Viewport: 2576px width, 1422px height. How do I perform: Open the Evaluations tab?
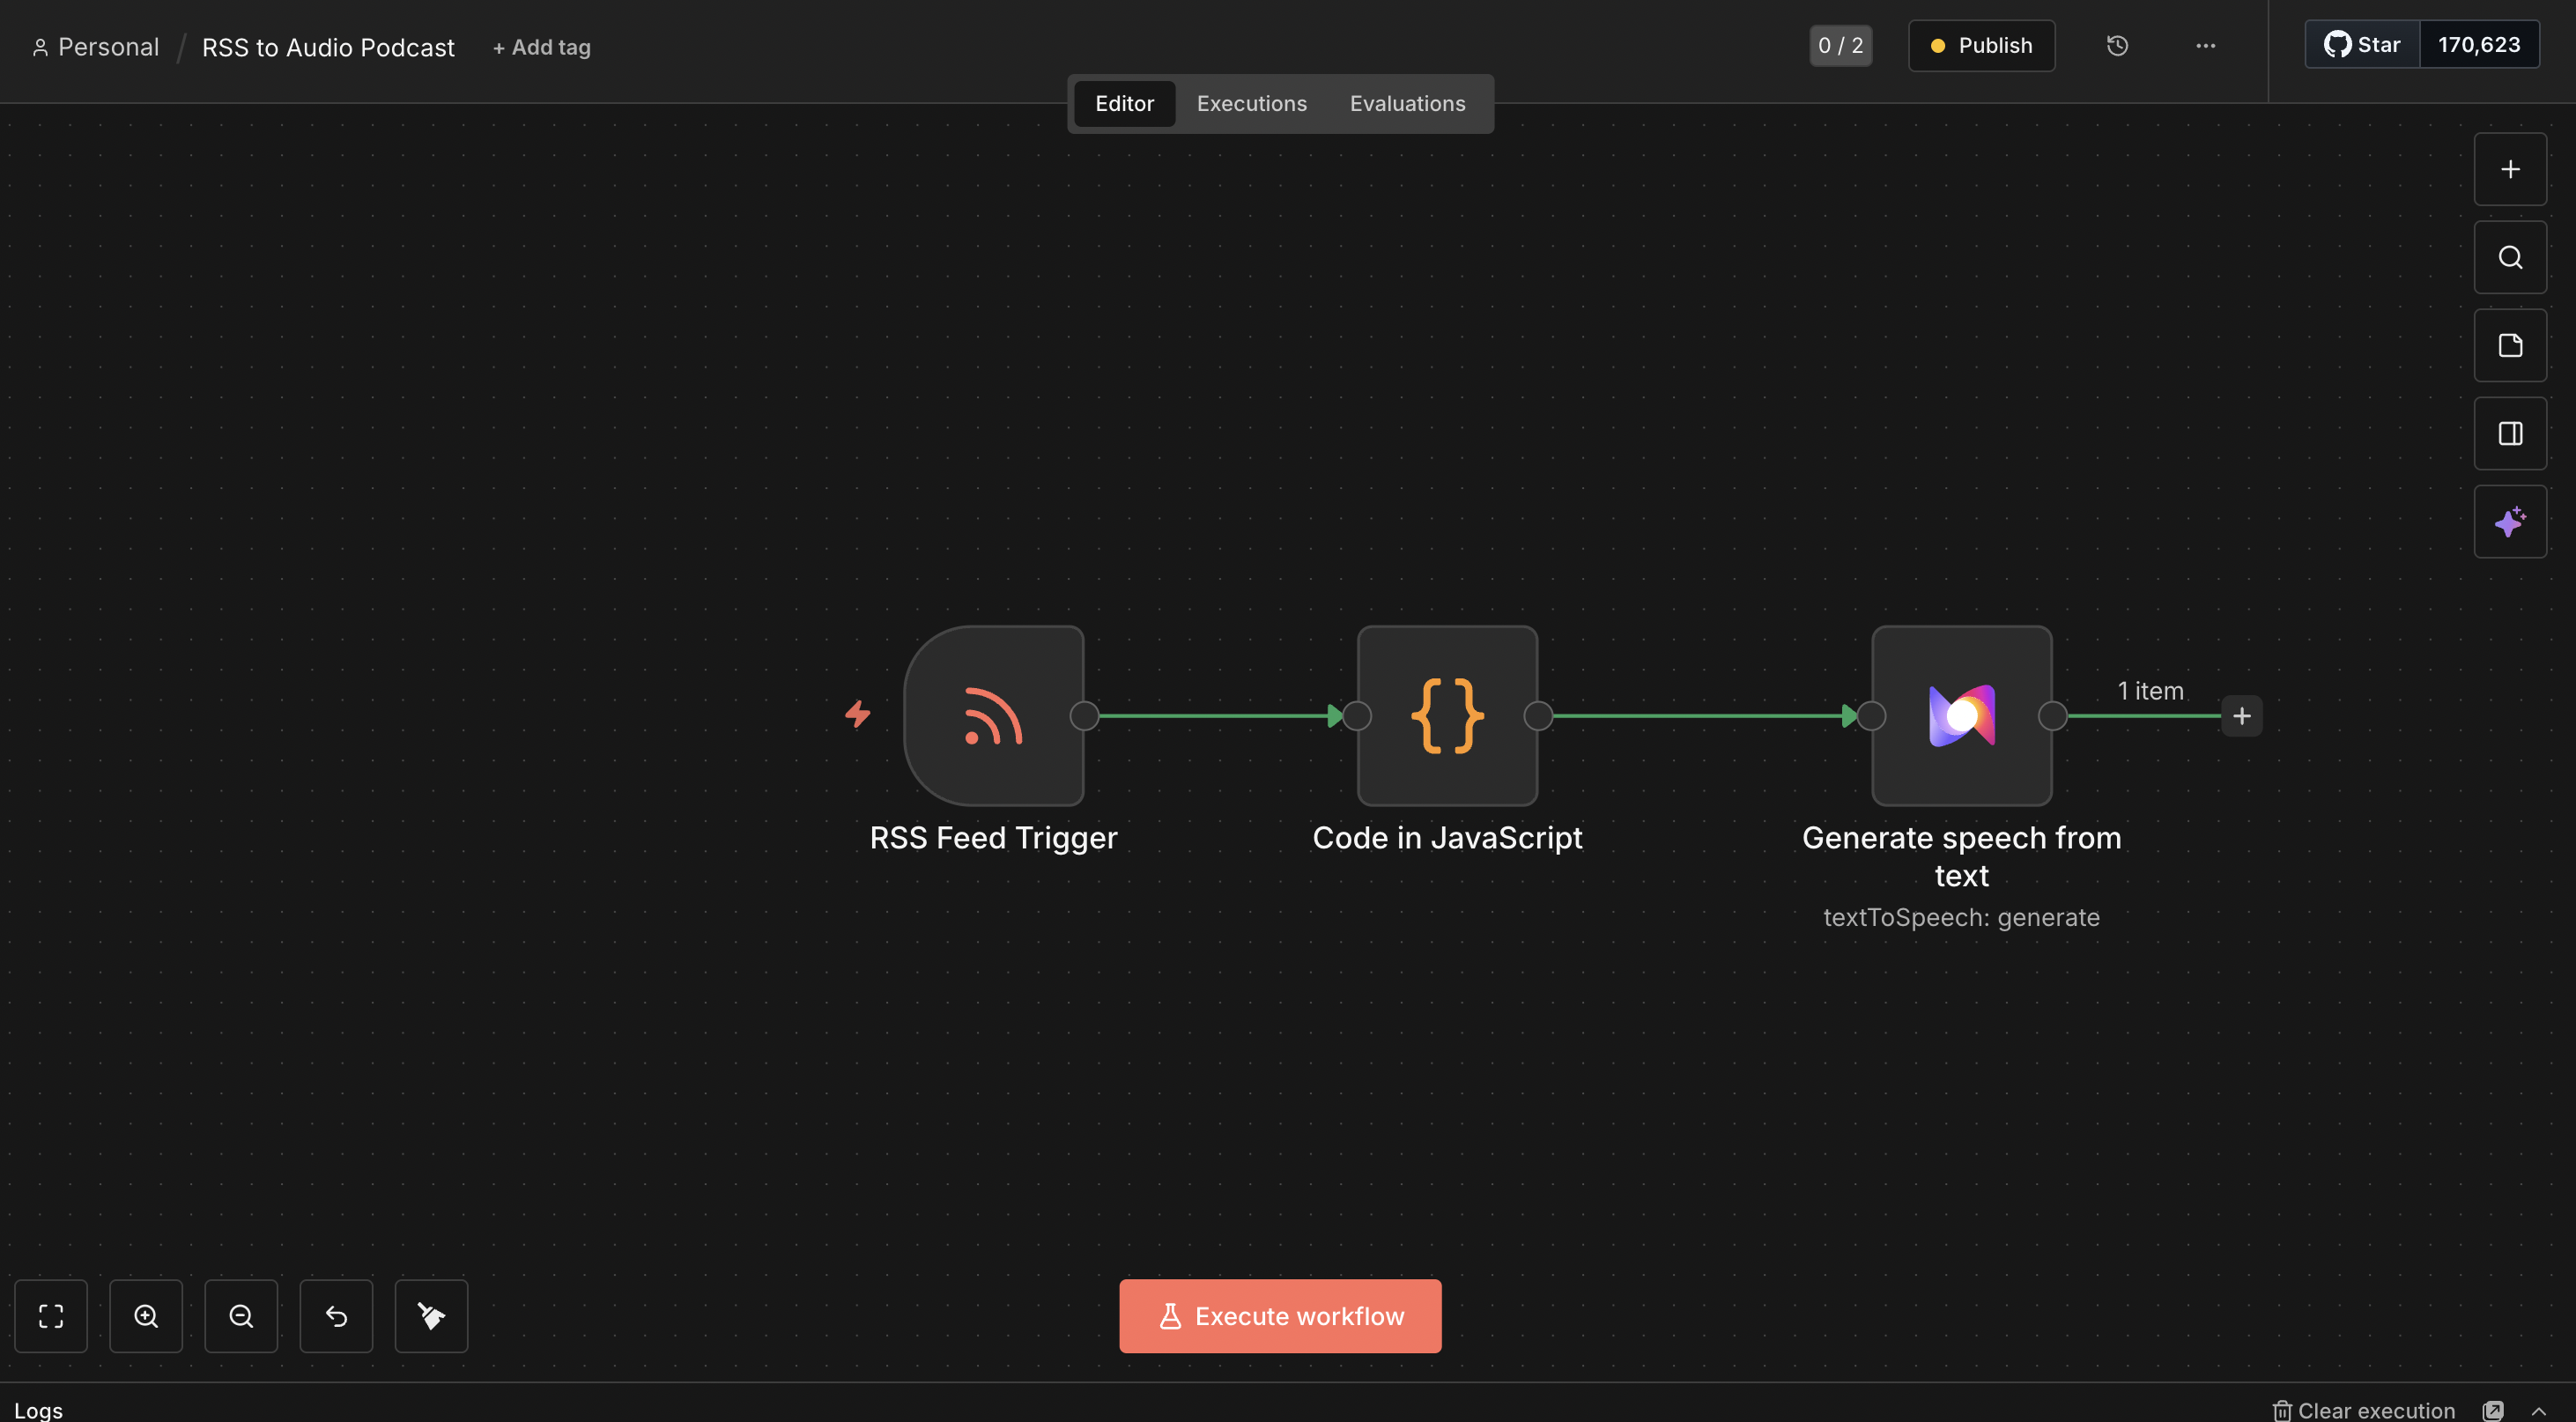coord(1407,103)
